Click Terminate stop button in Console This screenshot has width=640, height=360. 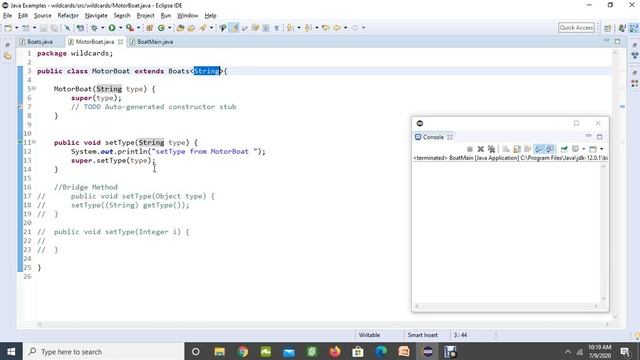pos(470,149)
